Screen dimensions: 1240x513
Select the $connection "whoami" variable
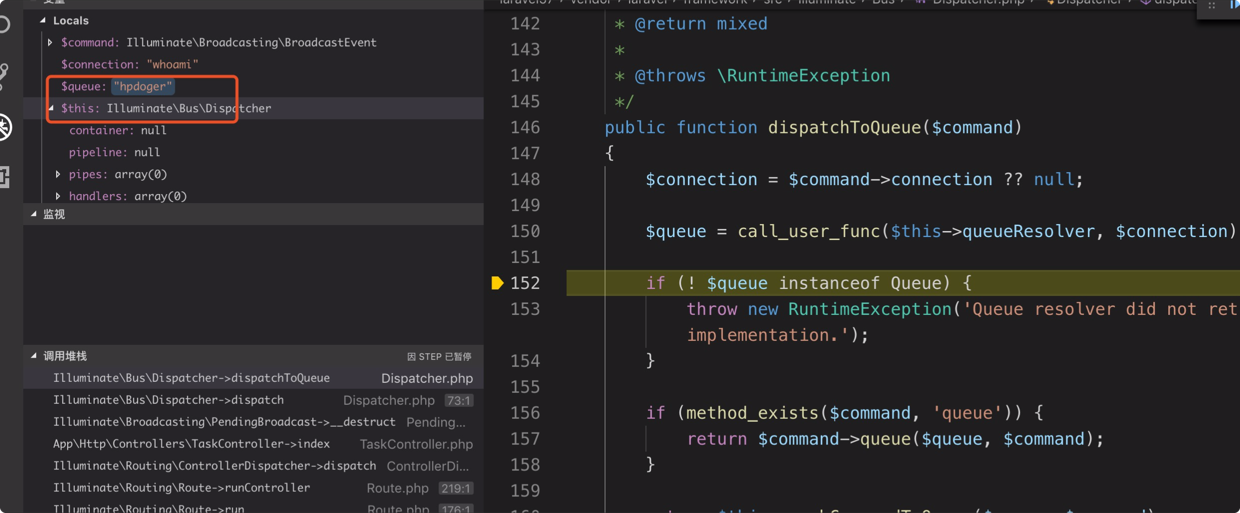[129, 65]
